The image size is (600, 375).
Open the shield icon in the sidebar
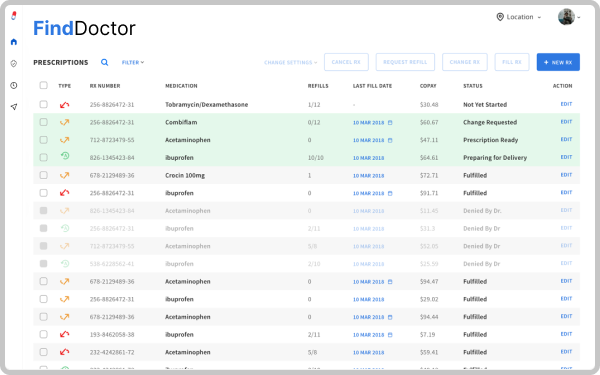[x=14, y=64]
